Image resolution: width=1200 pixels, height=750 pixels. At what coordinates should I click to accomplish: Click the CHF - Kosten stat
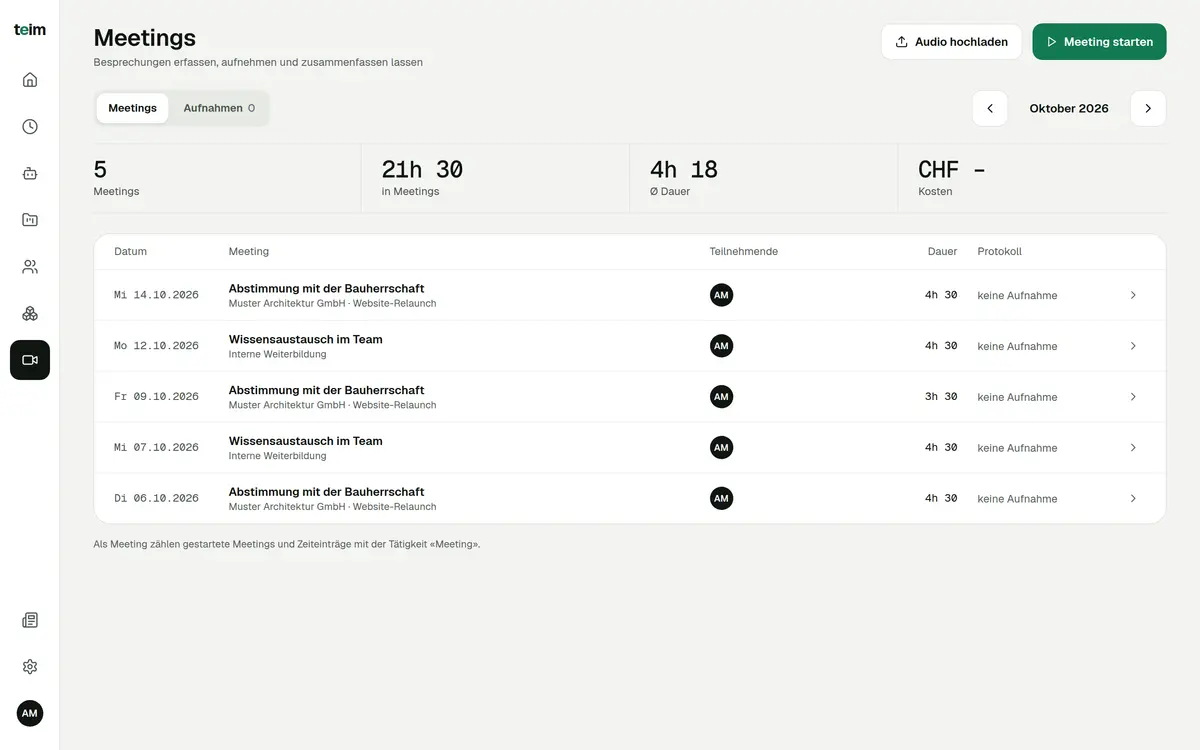(952, 177)
